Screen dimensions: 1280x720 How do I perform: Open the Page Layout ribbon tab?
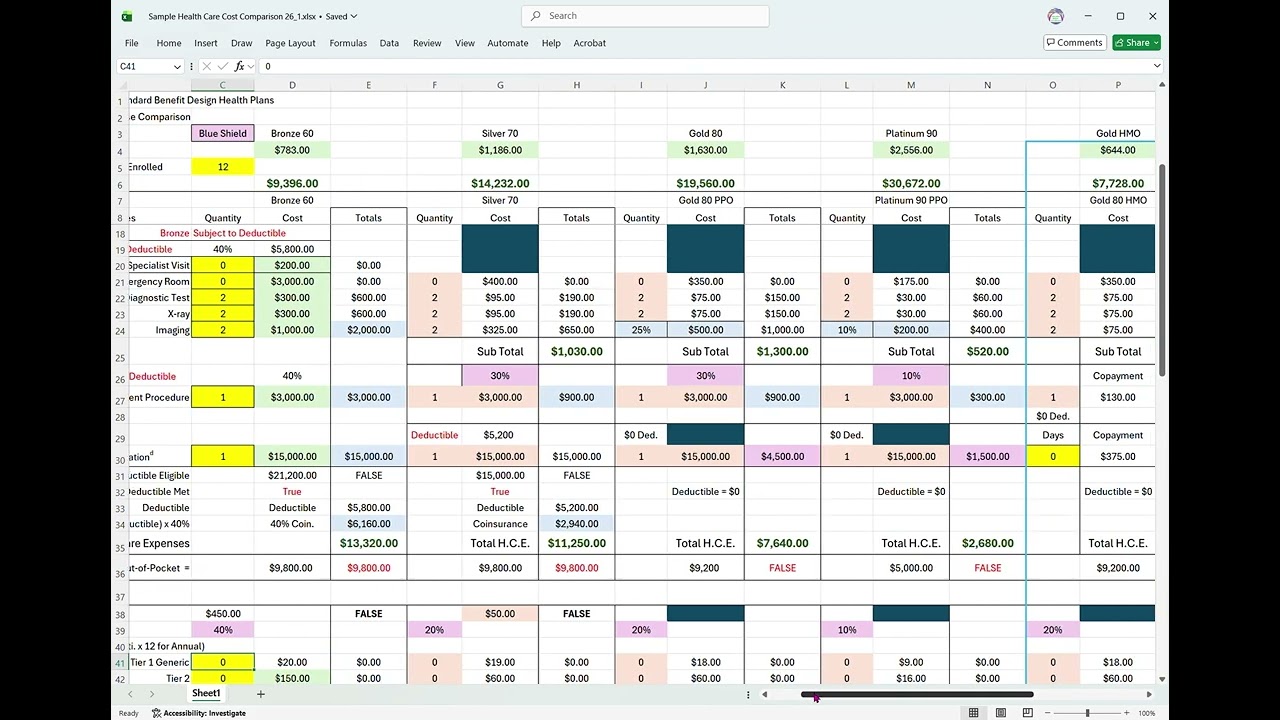pos(290,43)
